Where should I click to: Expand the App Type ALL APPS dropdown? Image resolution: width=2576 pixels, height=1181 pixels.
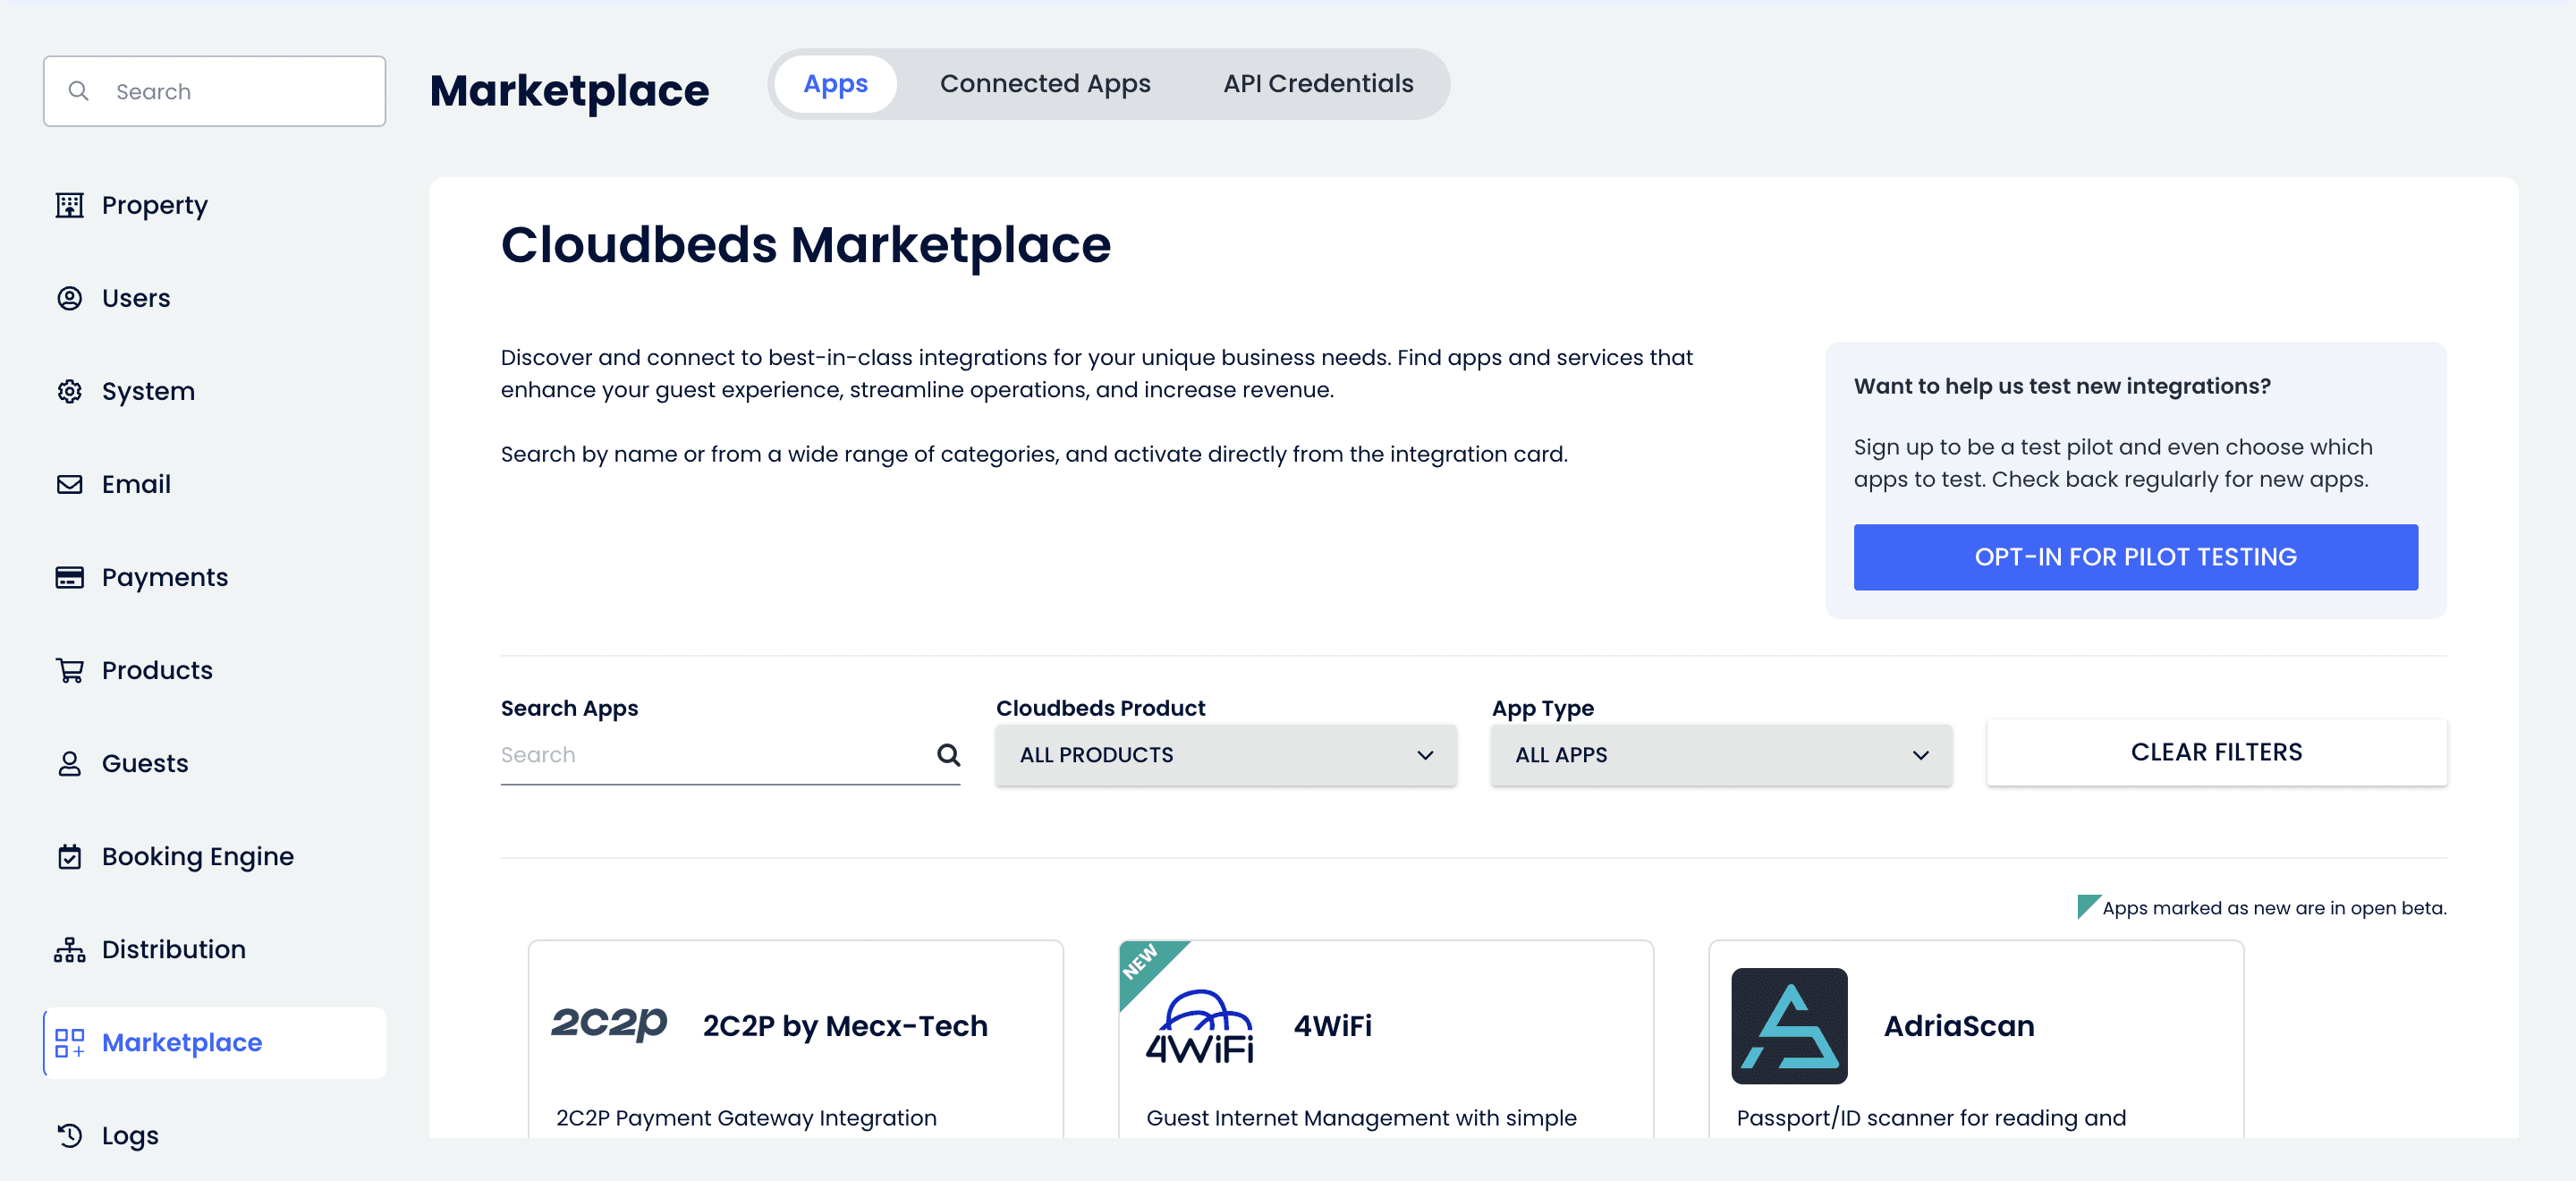1720,755
